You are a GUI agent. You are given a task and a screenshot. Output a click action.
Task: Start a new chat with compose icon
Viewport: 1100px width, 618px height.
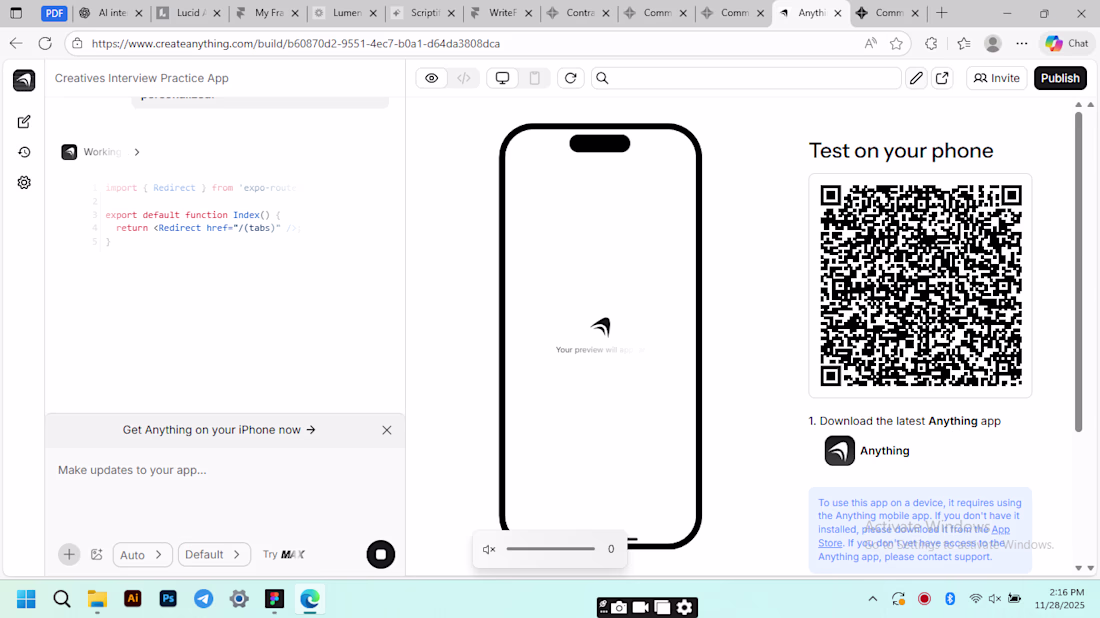(24, 122)
